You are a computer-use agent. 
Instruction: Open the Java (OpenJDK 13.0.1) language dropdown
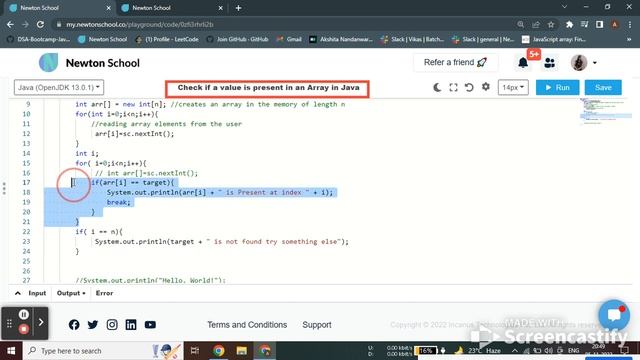tap(59, 87)
